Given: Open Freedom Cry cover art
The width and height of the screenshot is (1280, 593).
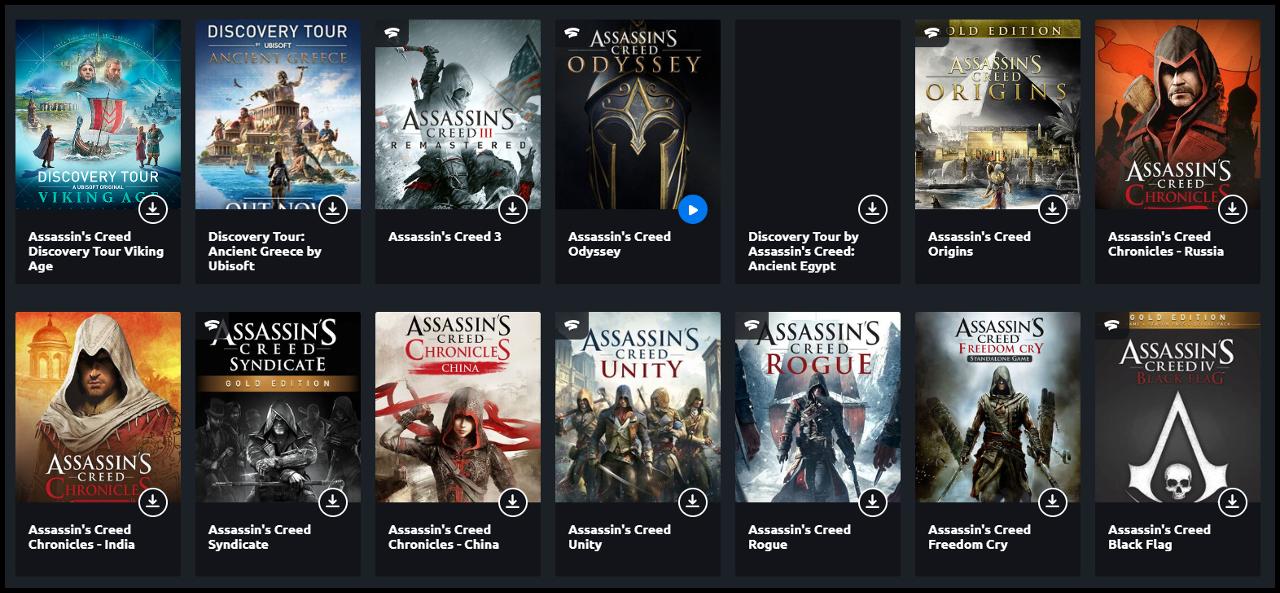Looking at the screenshot, I should pos(998,407).
